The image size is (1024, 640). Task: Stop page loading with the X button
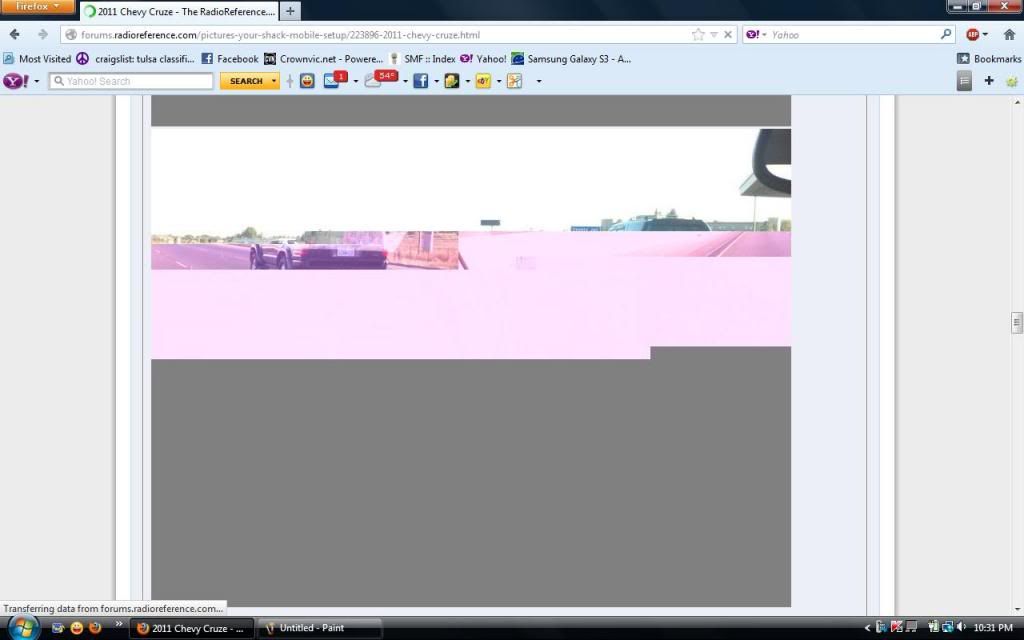tap(728, 34)
